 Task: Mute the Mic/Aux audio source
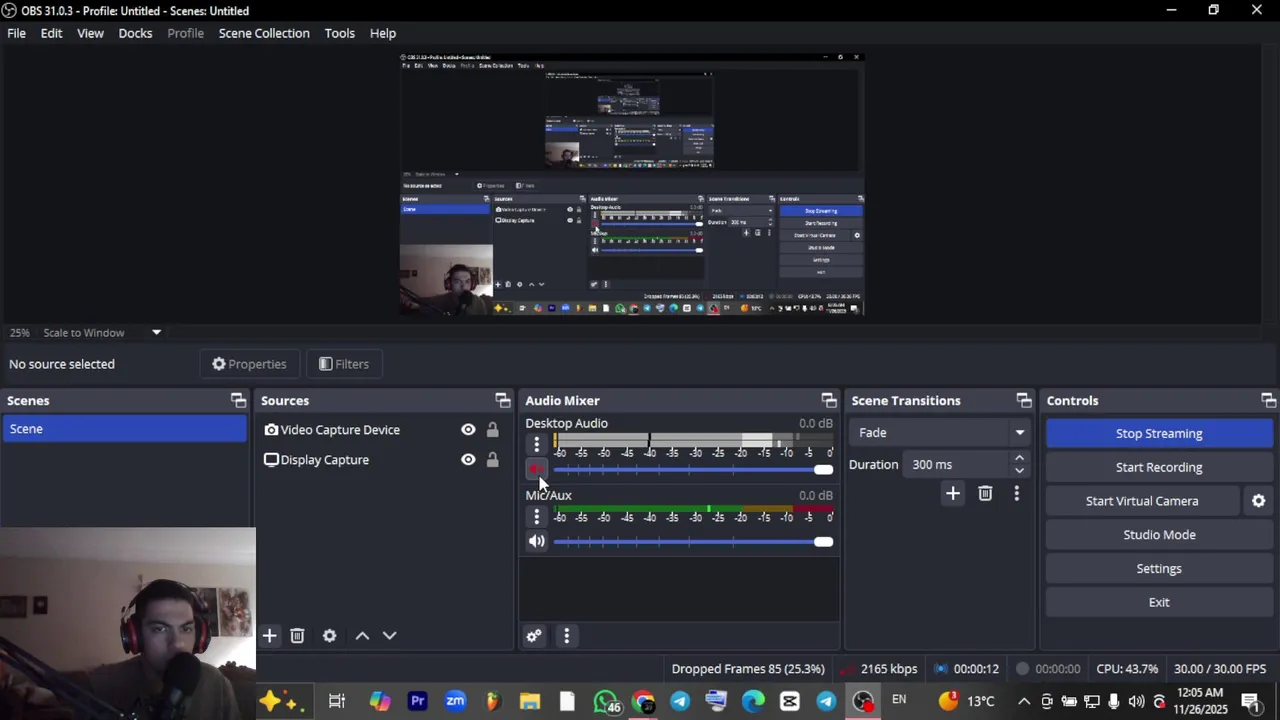536,542
